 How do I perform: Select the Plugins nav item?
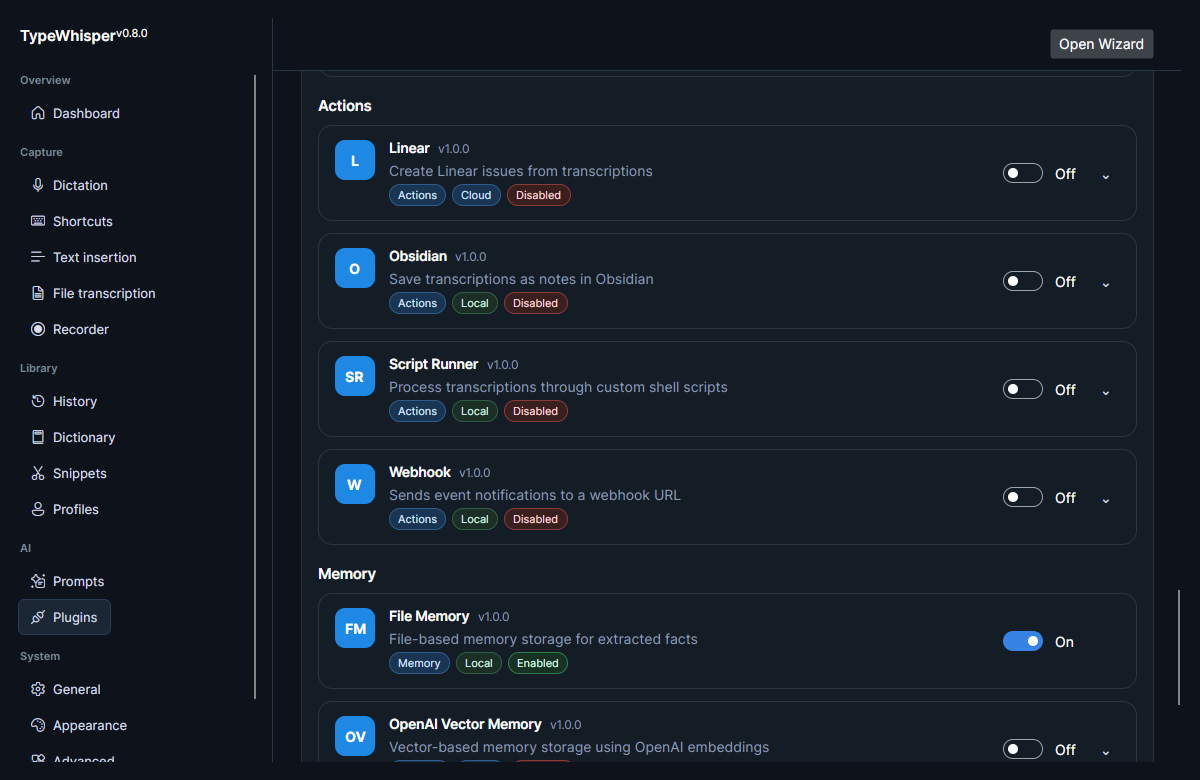tap(64, 617)
